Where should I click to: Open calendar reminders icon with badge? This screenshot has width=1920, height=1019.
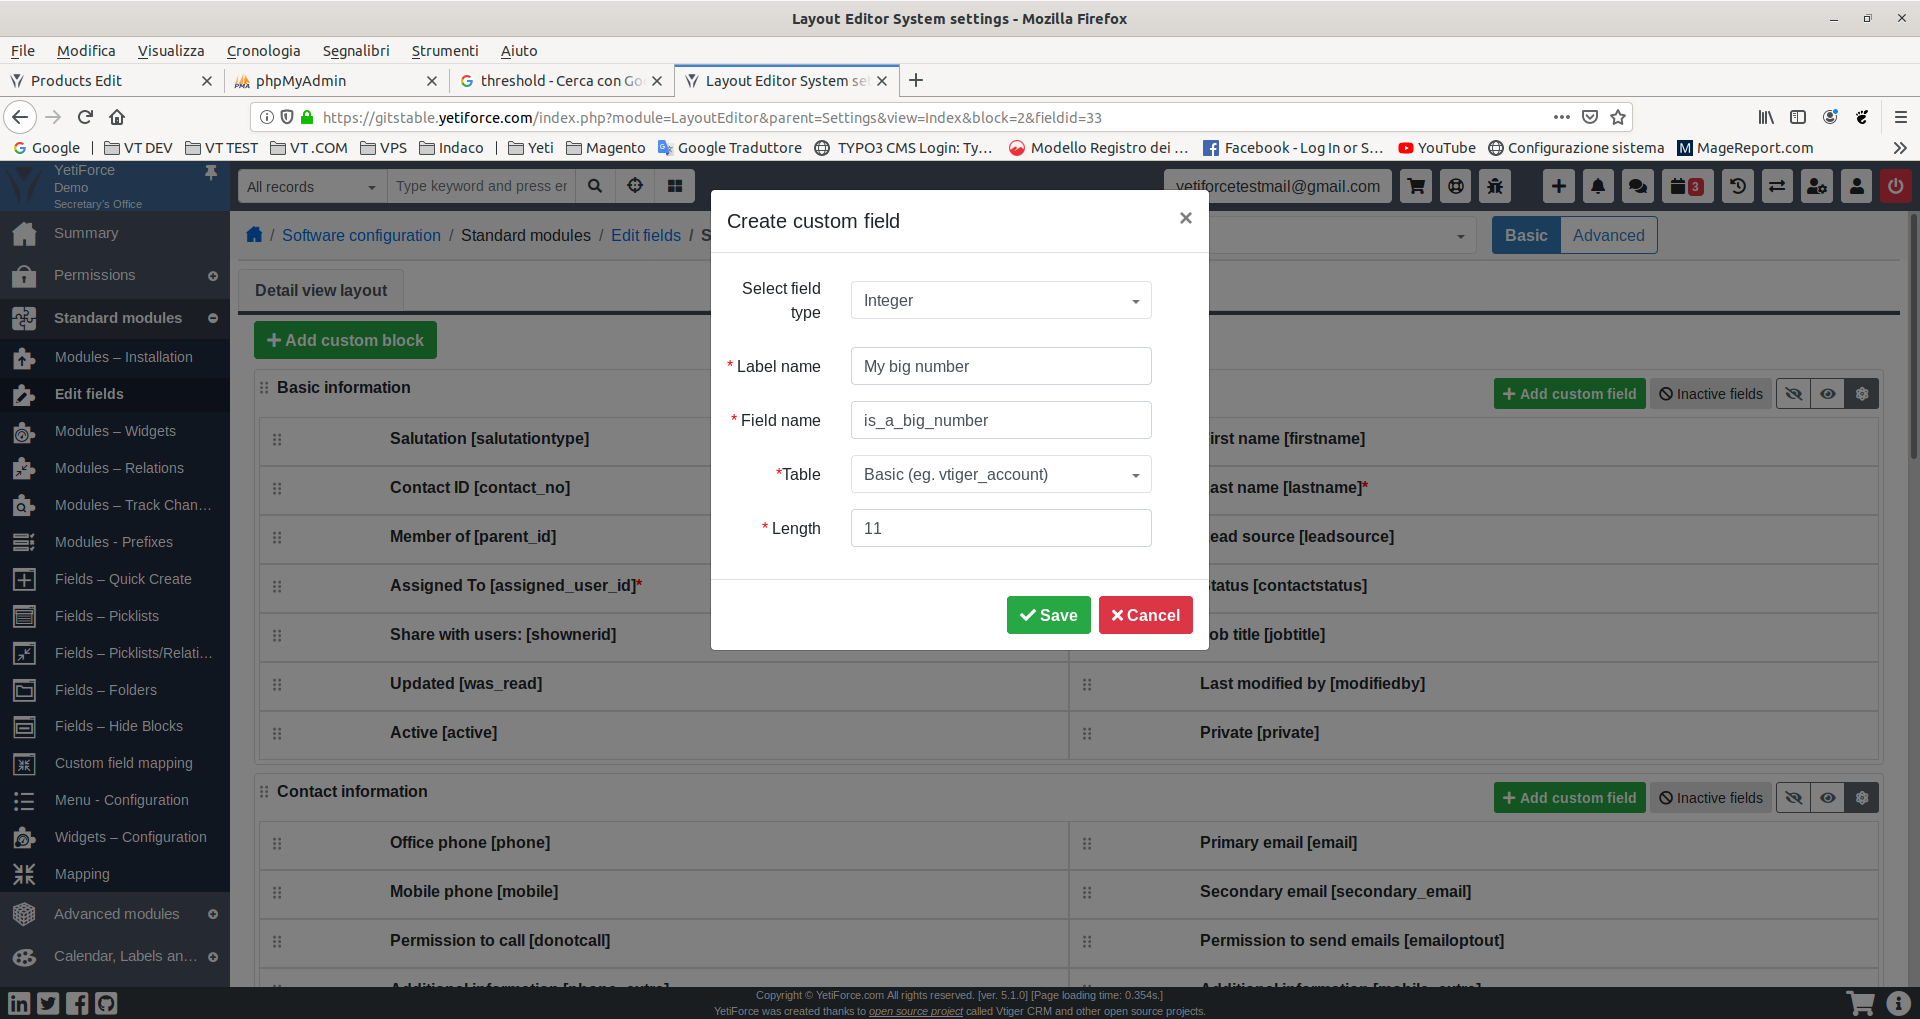[x=1687, y=186]
